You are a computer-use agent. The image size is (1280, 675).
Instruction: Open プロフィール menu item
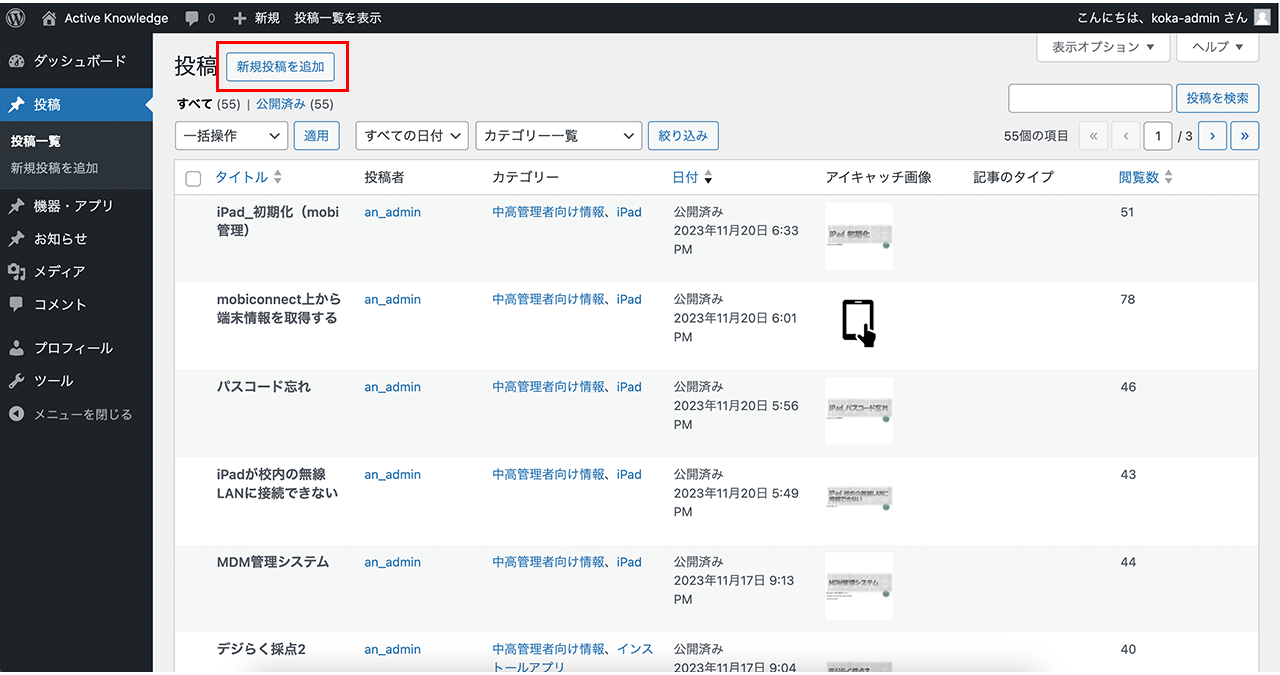(x=76, y=348)
